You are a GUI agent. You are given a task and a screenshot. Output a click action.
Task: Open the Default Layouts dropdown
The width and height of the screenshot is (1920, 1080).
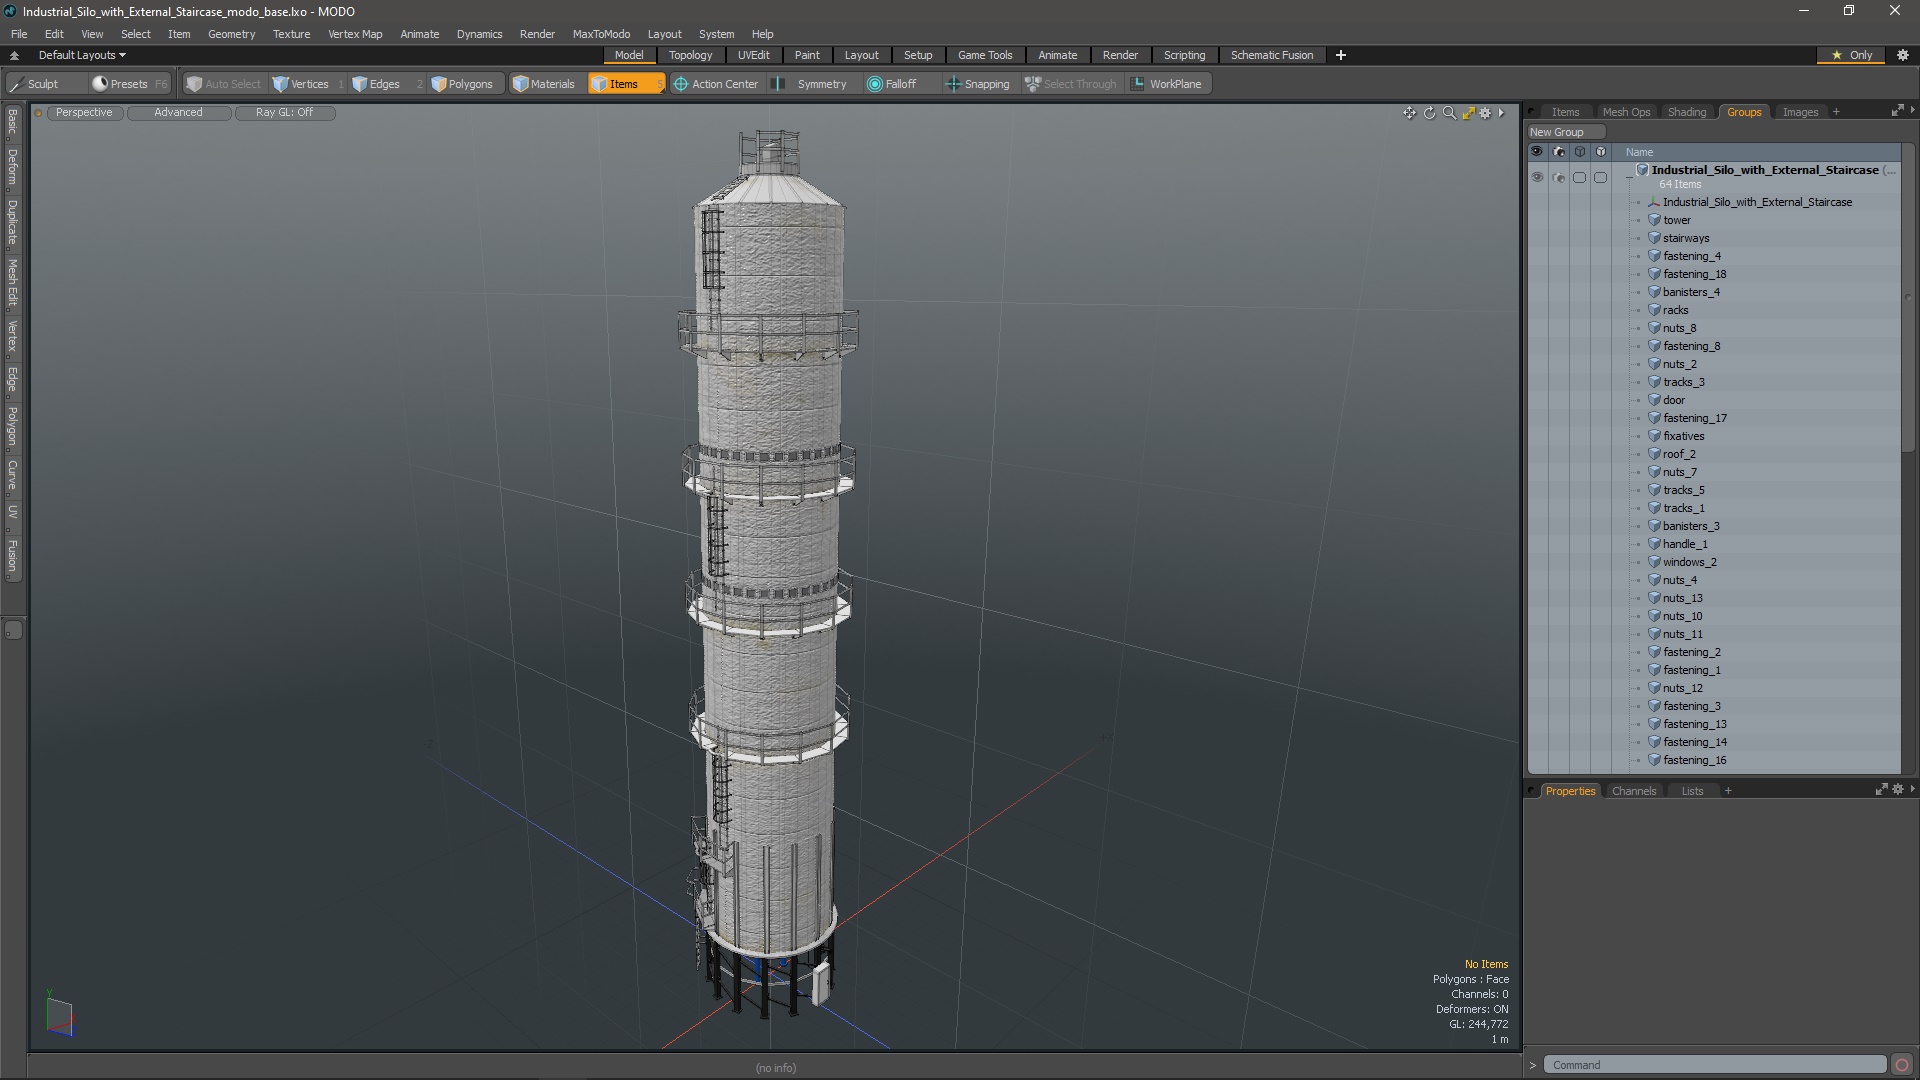pyautogui.click(x=80, y=54)
